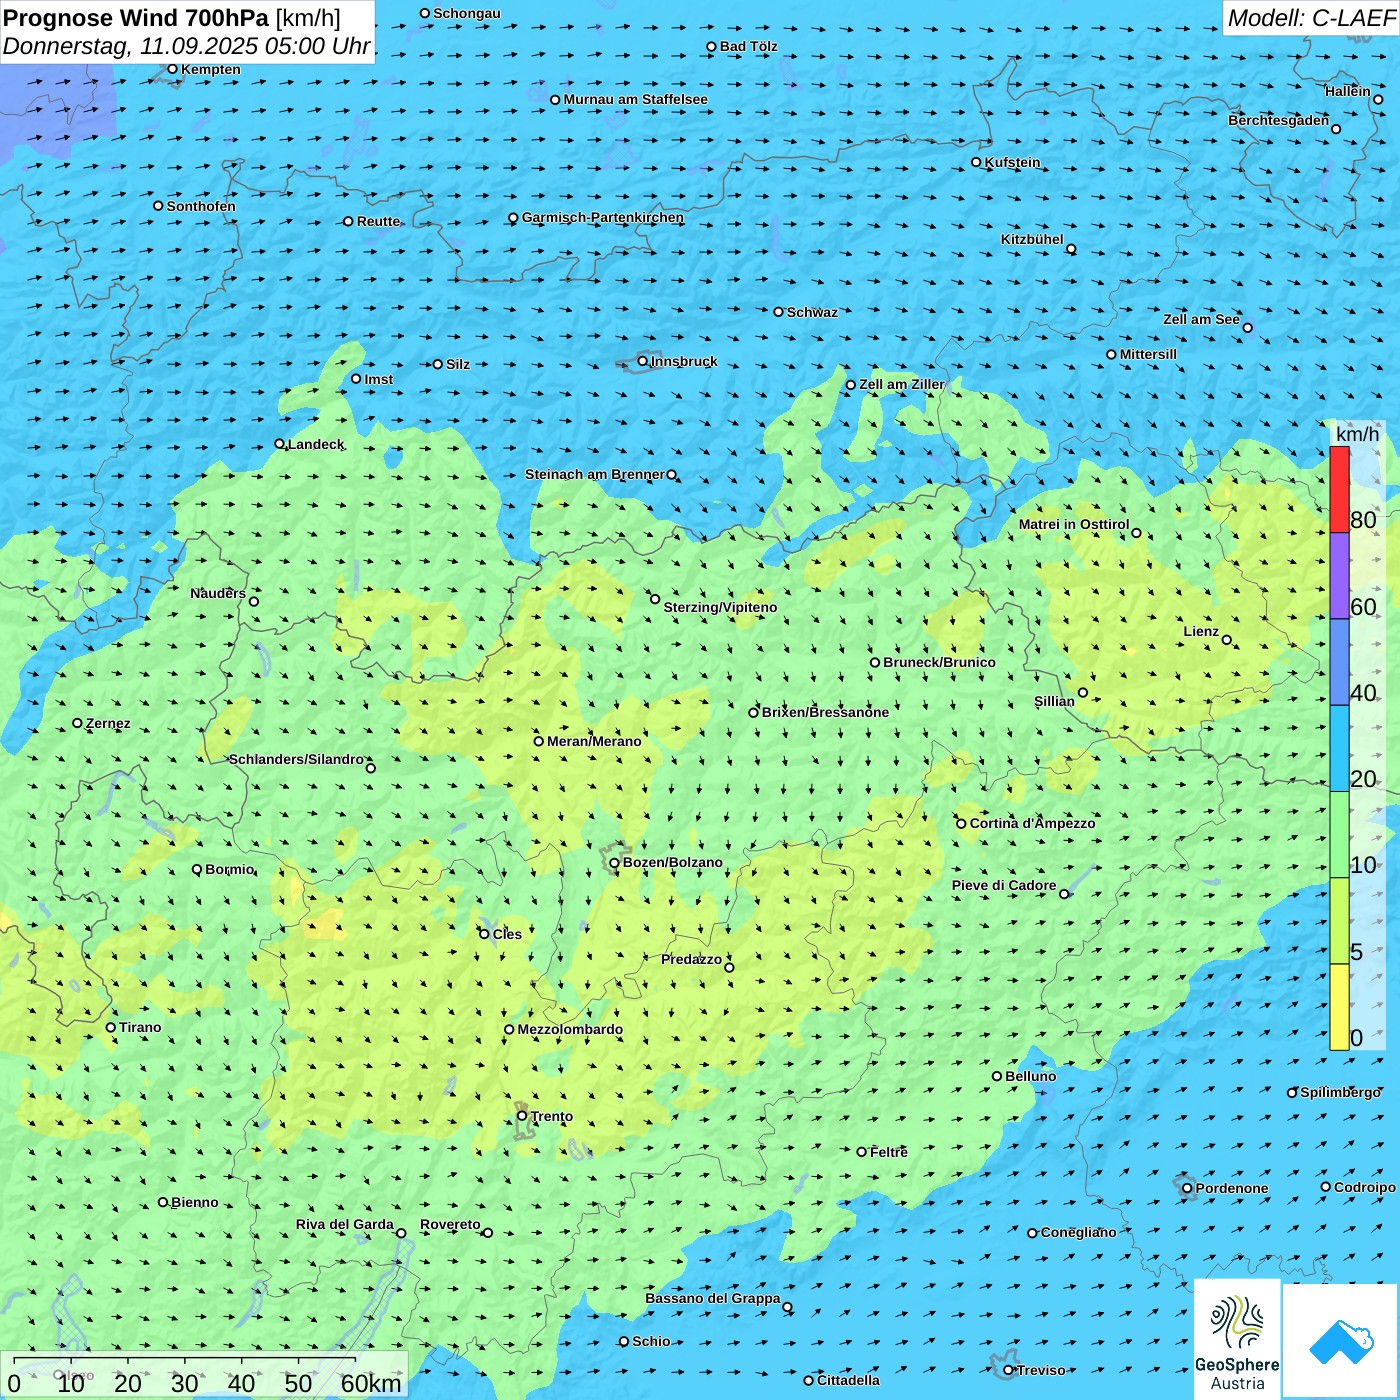This screenshot has width=1400, height=1400.
Task: Click the Bruneck/Brunico marker
Action: coord(875,662)
